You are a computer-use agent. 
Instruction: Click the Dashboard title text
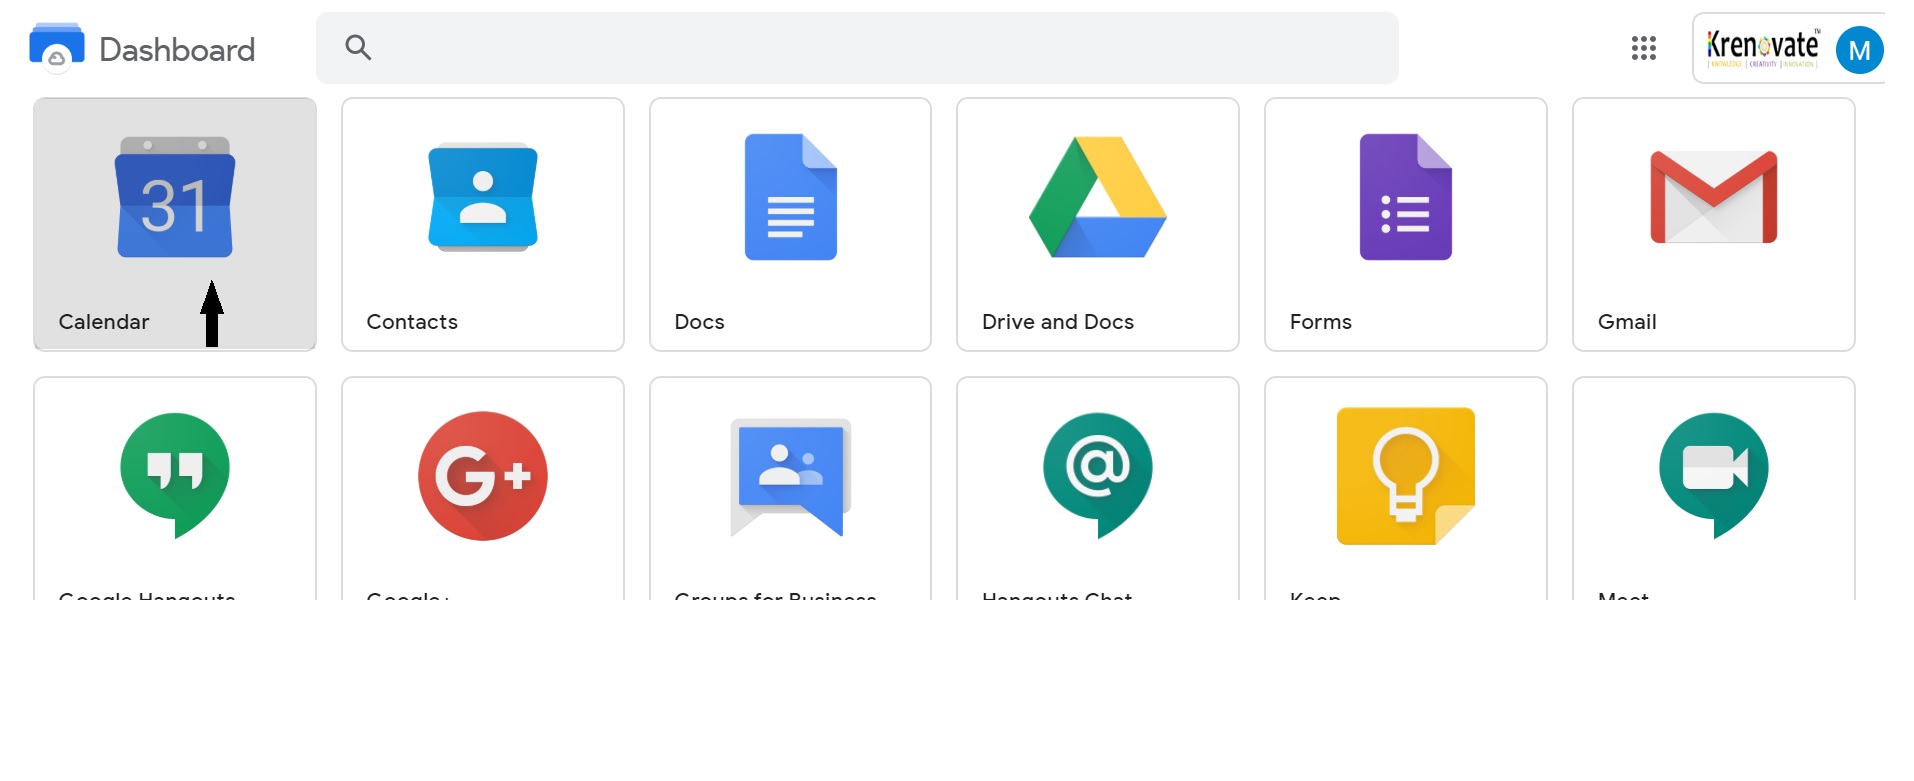(177, 49)
